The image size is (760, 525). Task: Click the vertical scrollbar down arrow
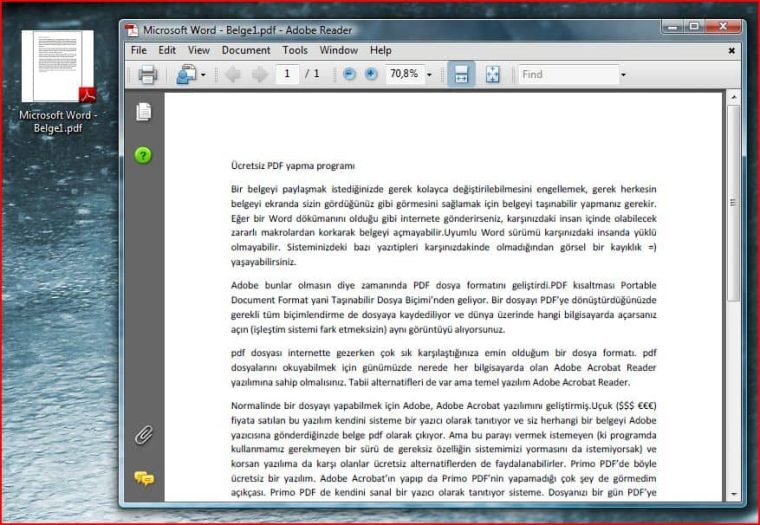pos(733,494)
